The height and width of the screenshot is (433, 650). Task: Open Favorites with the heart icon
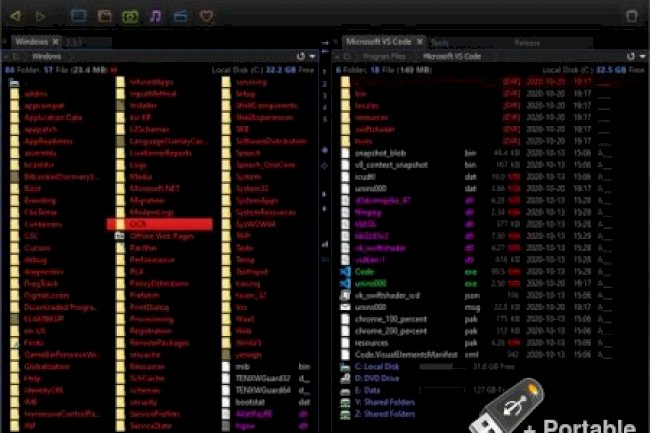[206, 16]
